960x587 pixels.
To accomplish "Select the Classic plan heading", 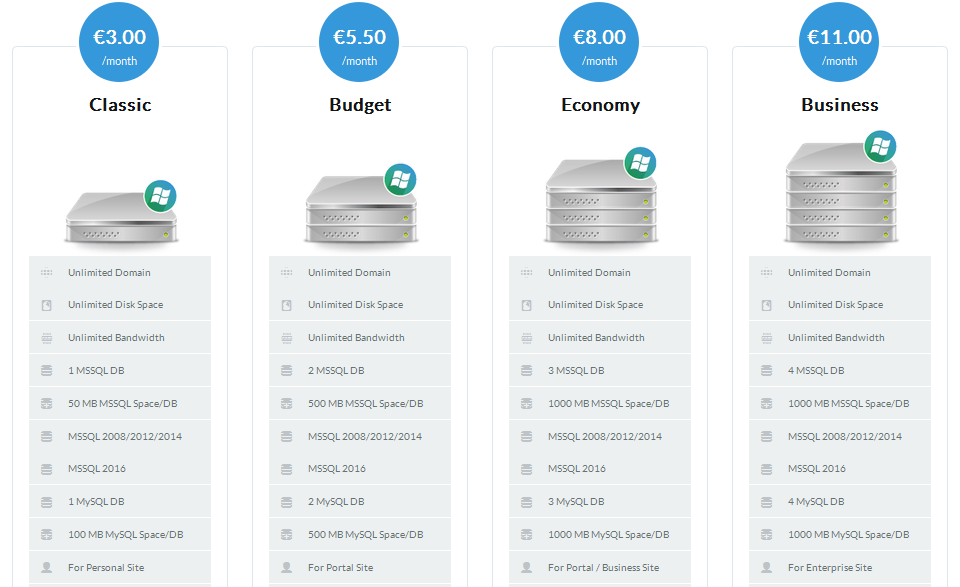I will pos(120,105).
